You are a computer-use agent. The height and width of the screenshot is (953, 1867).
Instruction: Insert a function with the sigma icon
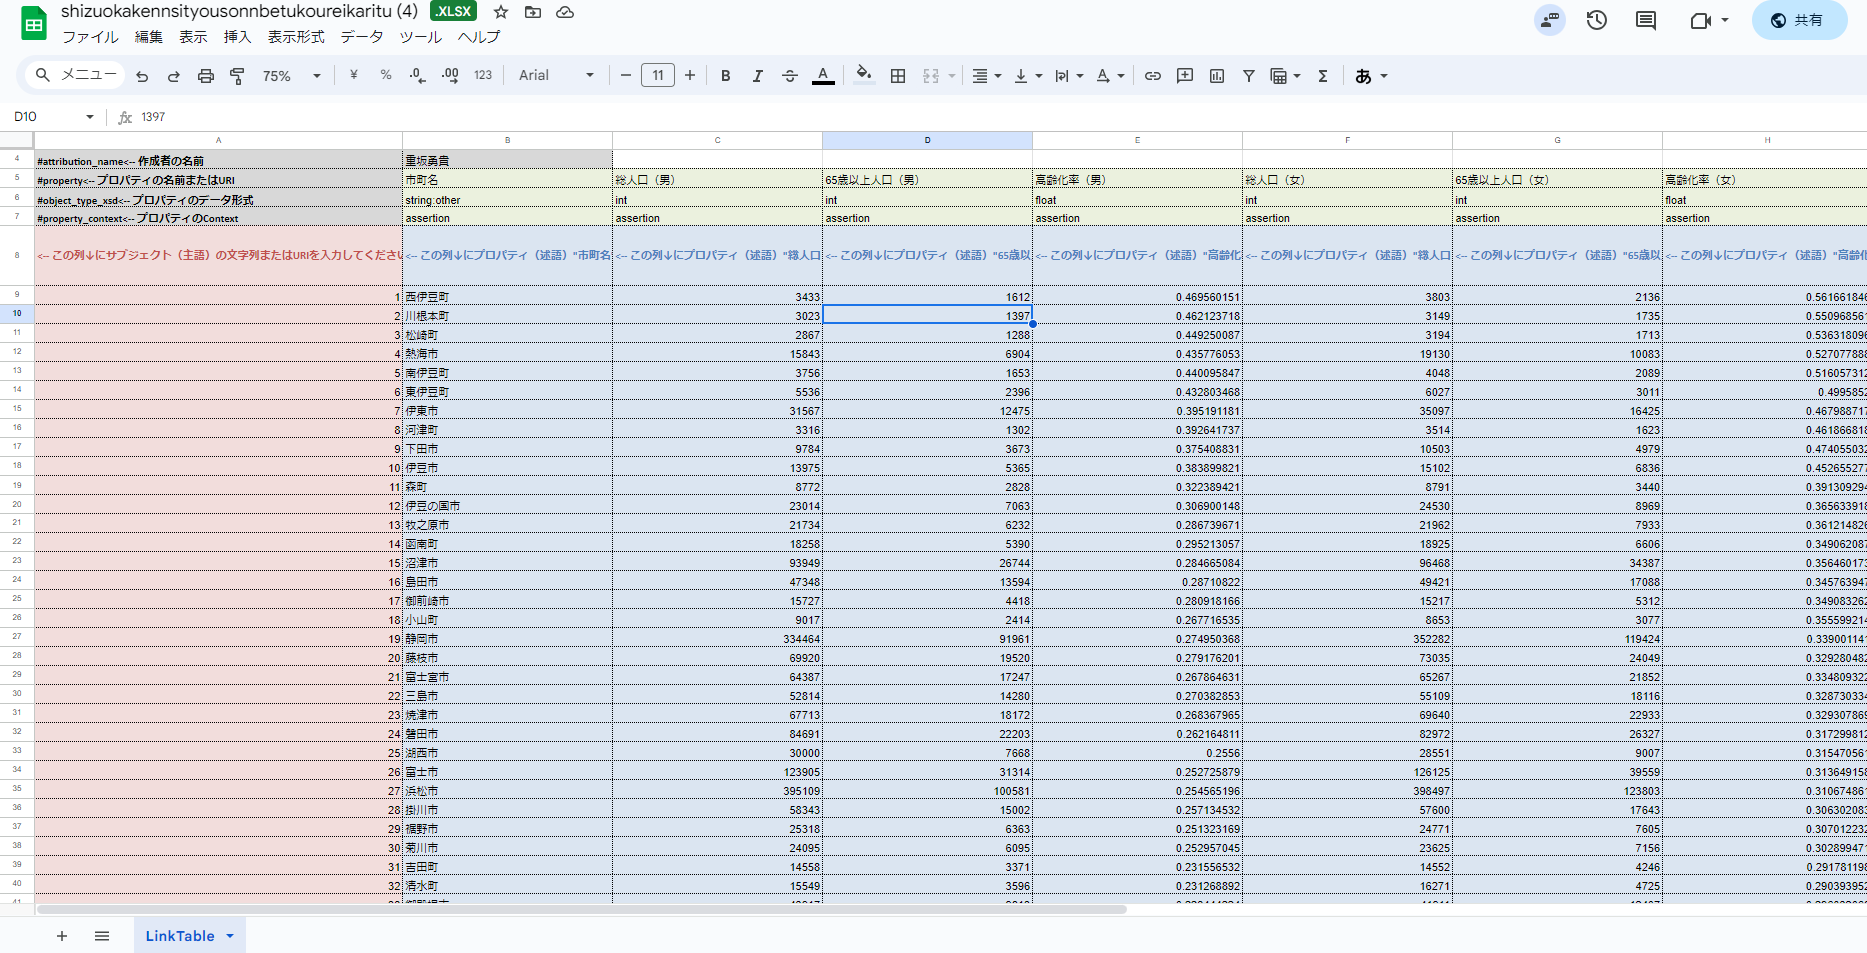click(x=1323, y=76)
